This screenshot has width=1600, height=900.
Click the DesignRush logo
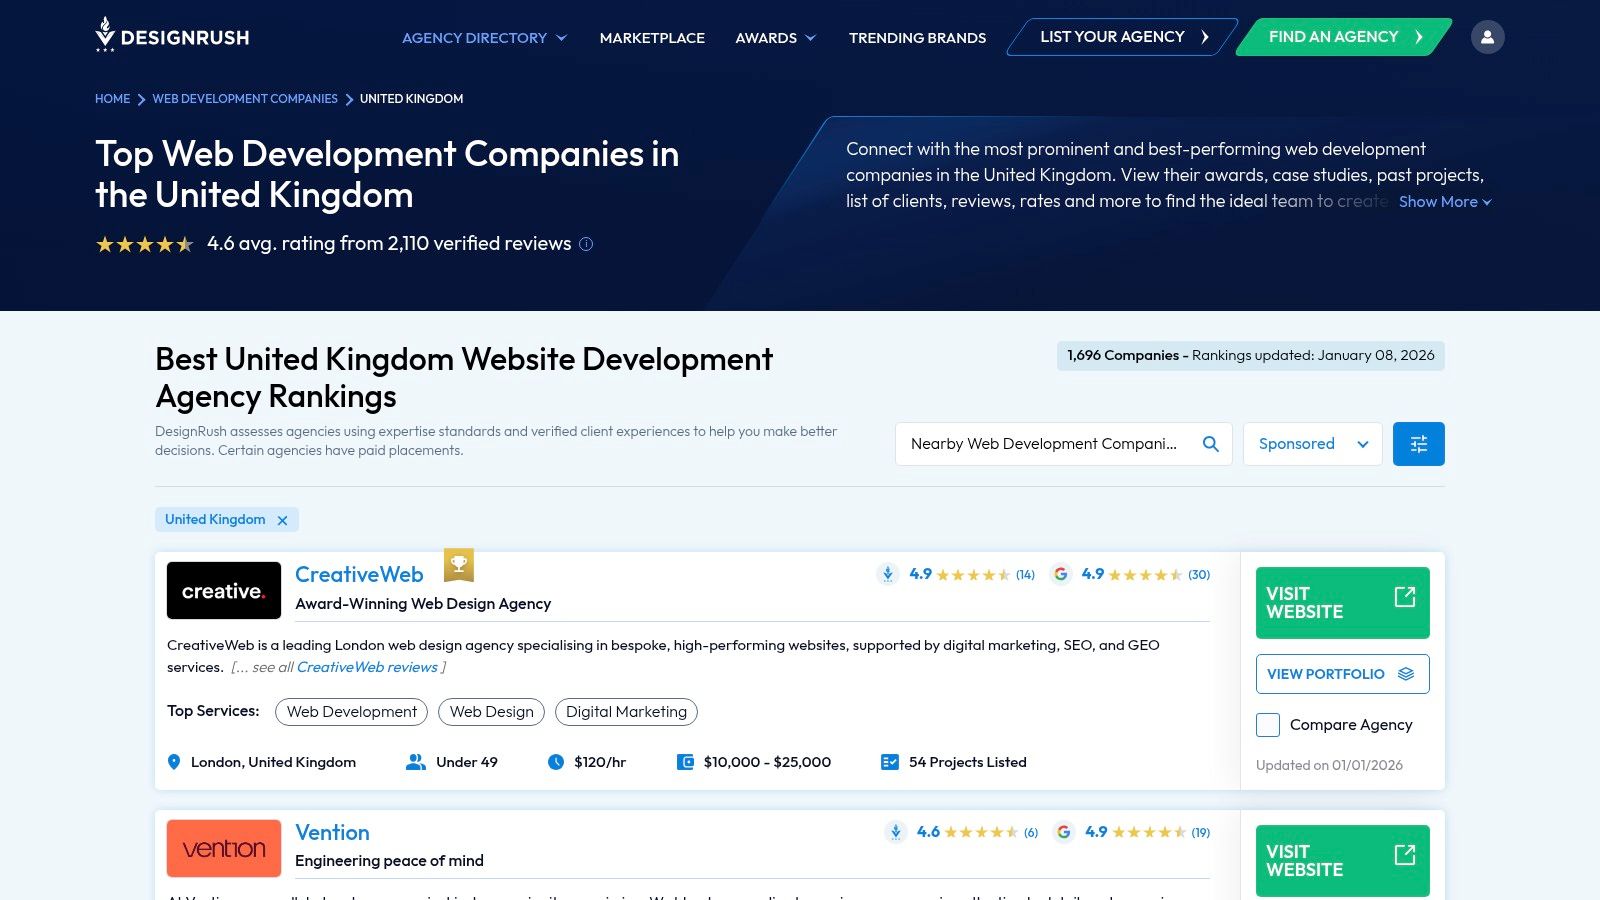pyautogui.click(x=170, y=36)
